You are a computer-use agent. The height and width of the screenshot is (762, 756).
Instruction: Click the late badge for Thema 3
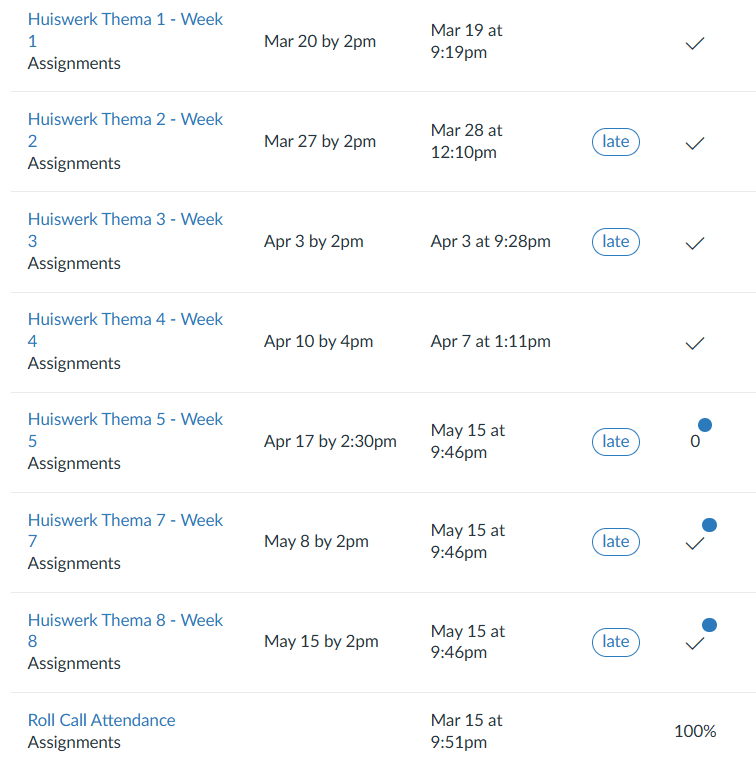click(x=615, y=242)
